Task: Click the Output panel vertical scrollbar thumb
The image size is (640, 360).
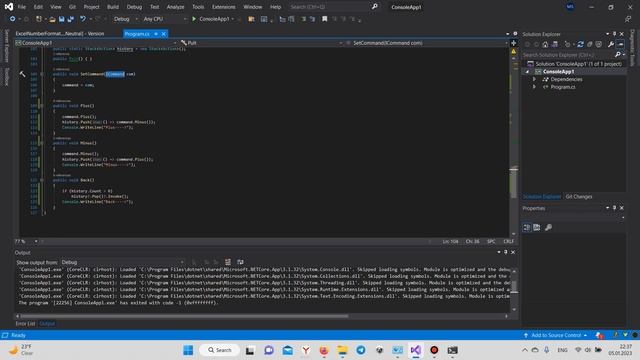Action: click(514, 287)
